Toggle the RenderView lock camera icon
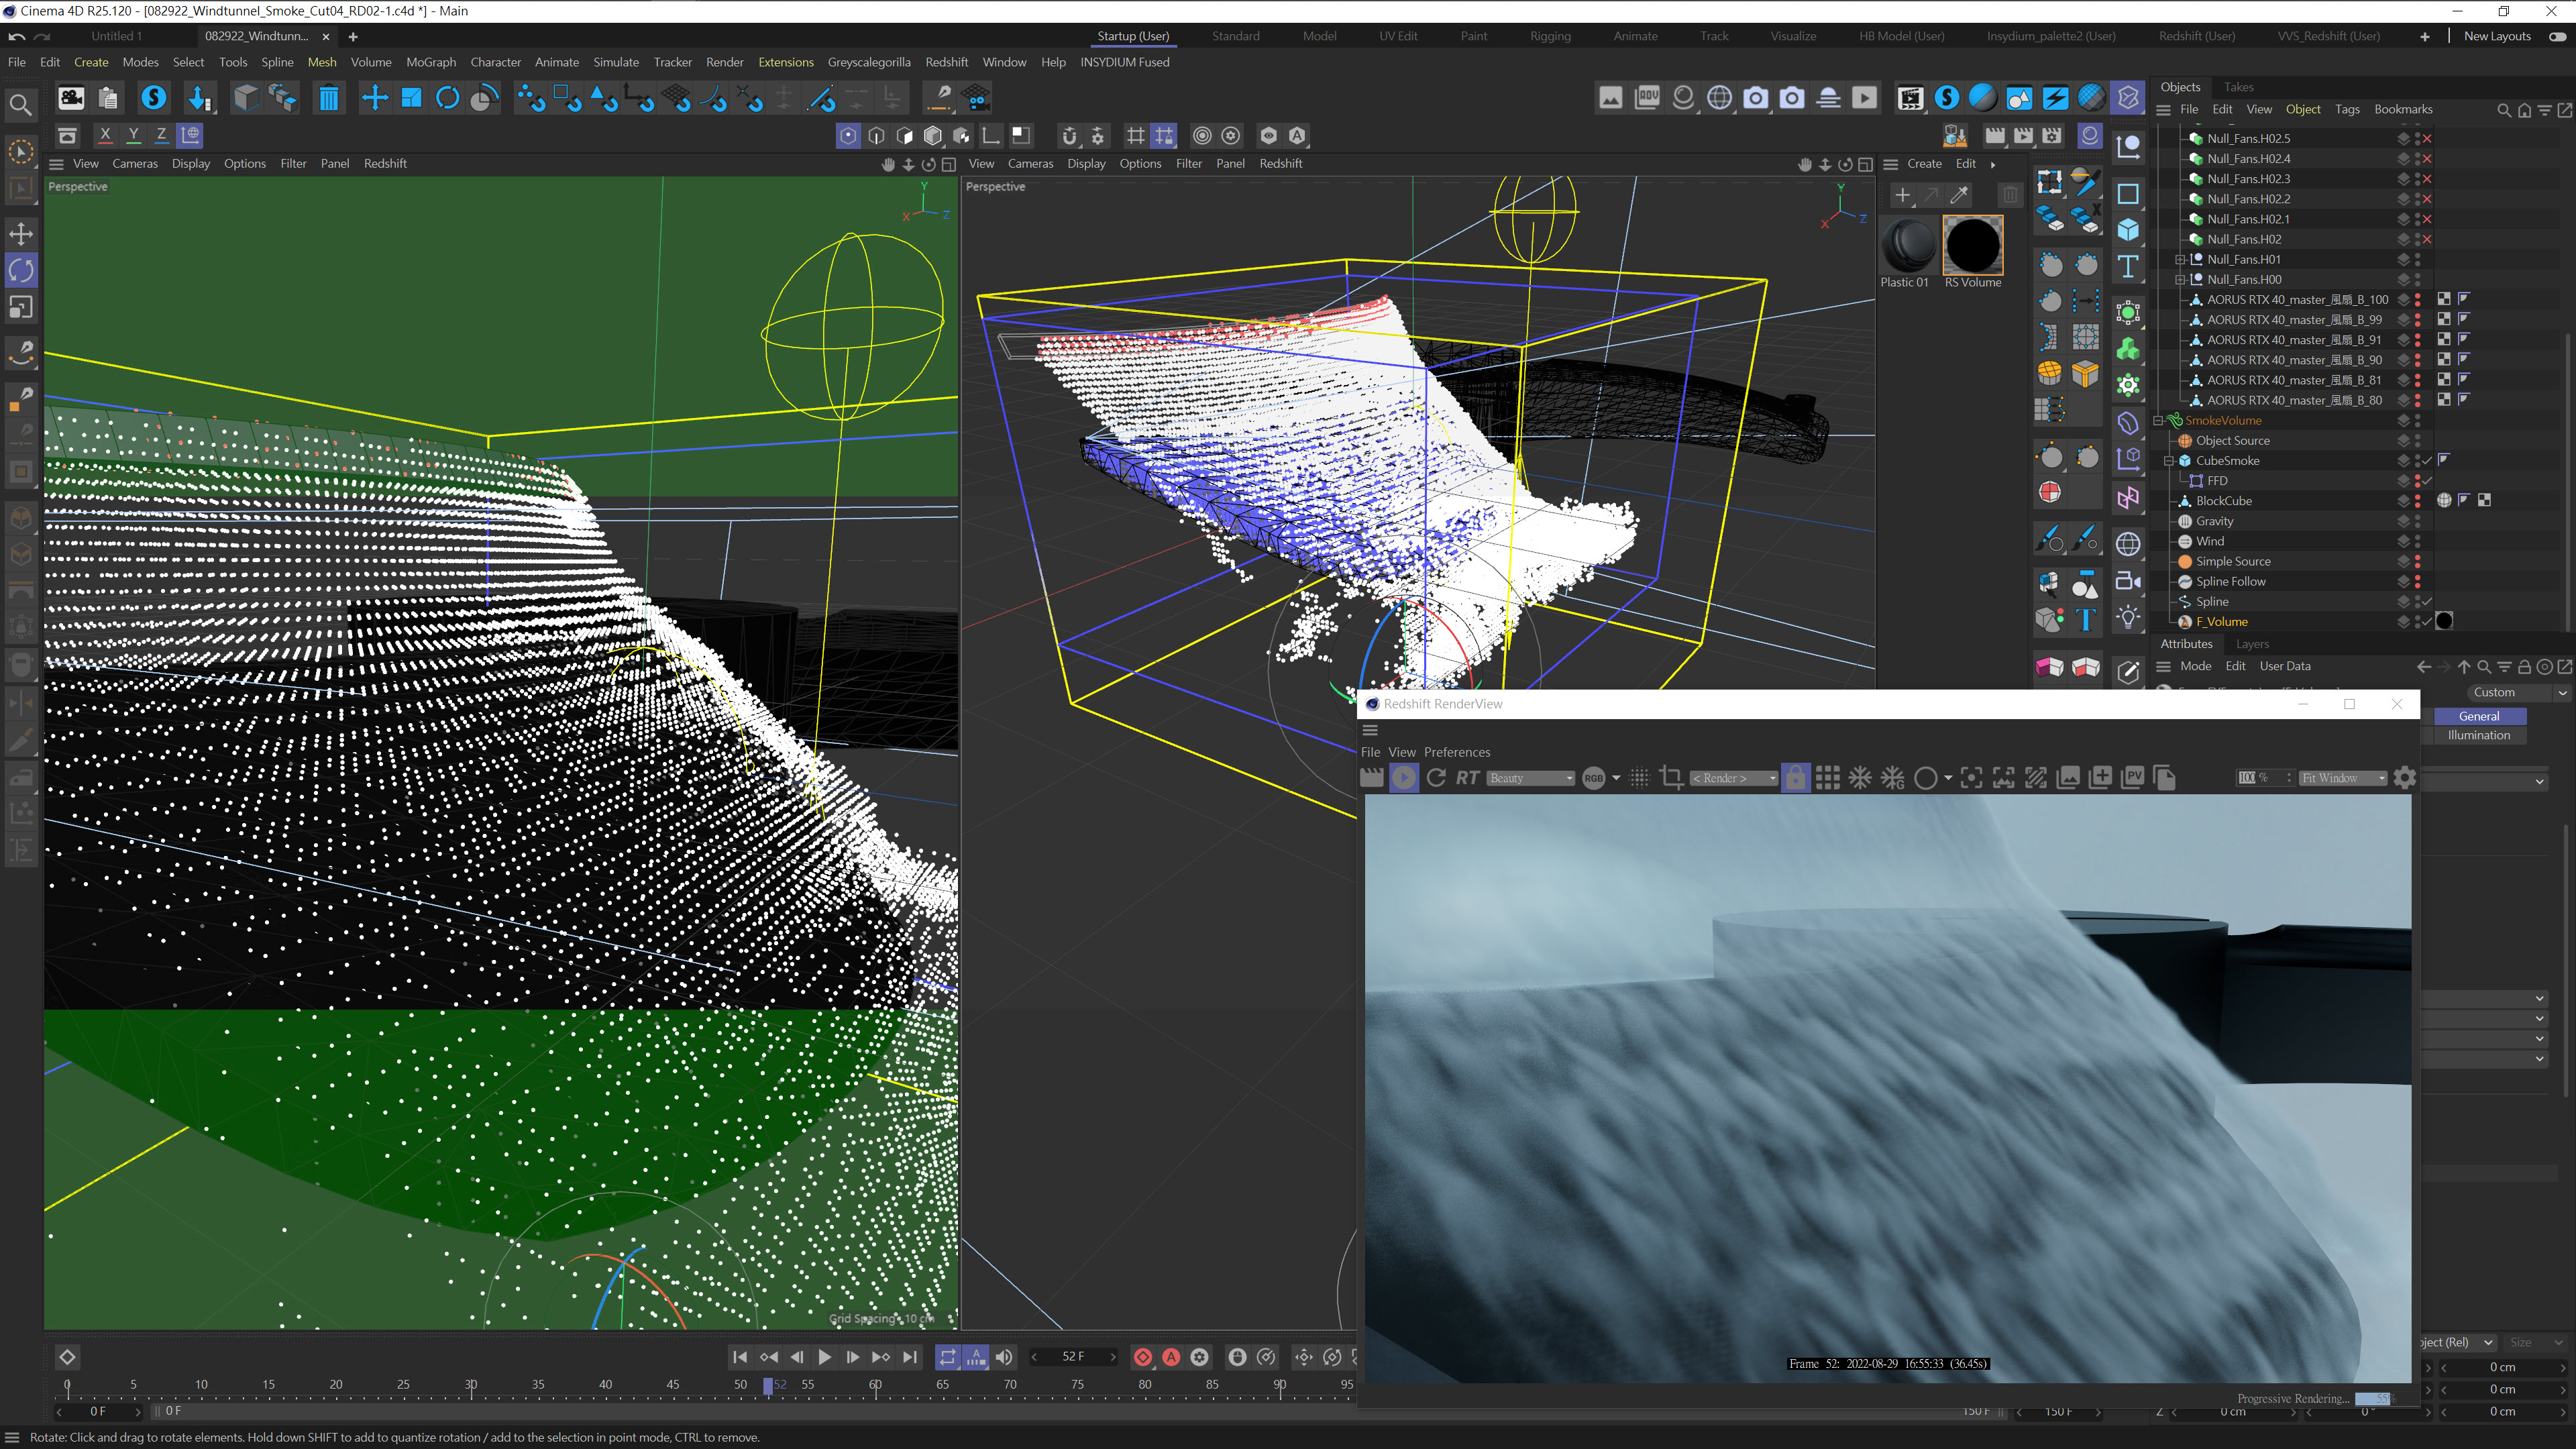 (x=1795, y=778)
